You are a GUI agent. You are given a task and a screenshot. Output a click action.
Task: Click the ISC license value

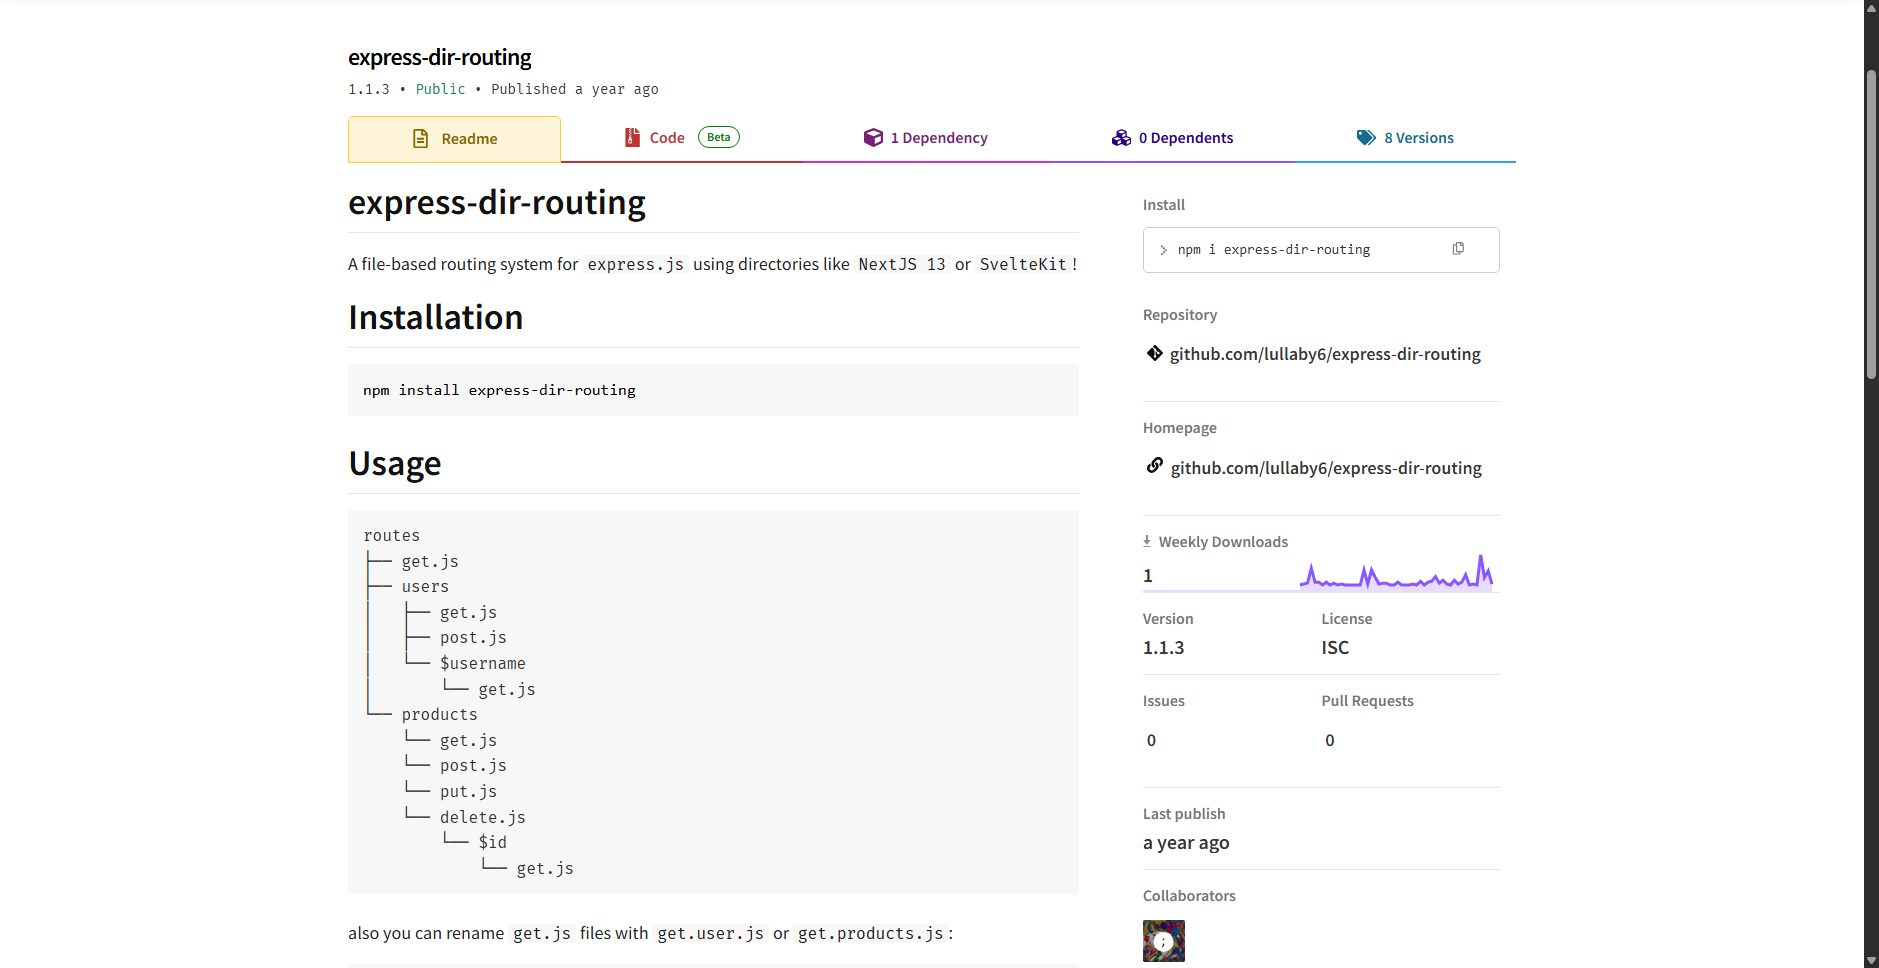pyautogui.click(x=1335, y=648)
